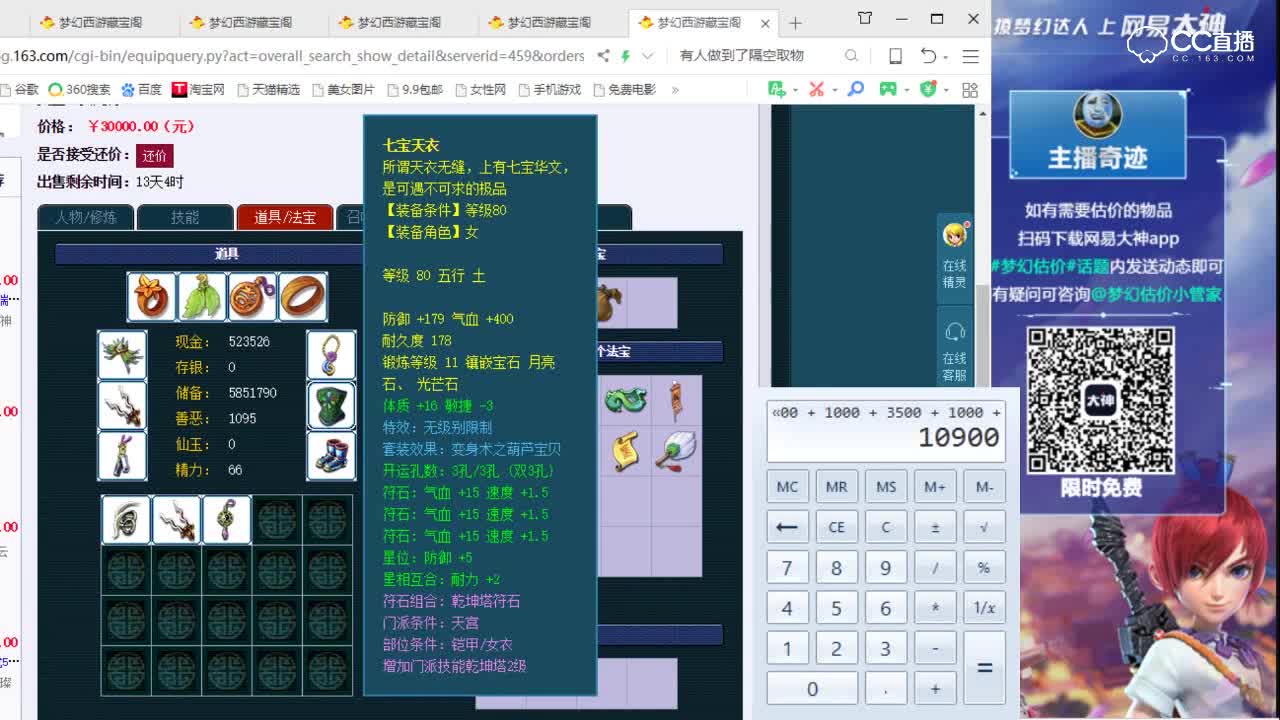Click the 还价 bargain button
This screenshot has width=1280, height=720.
154,155
